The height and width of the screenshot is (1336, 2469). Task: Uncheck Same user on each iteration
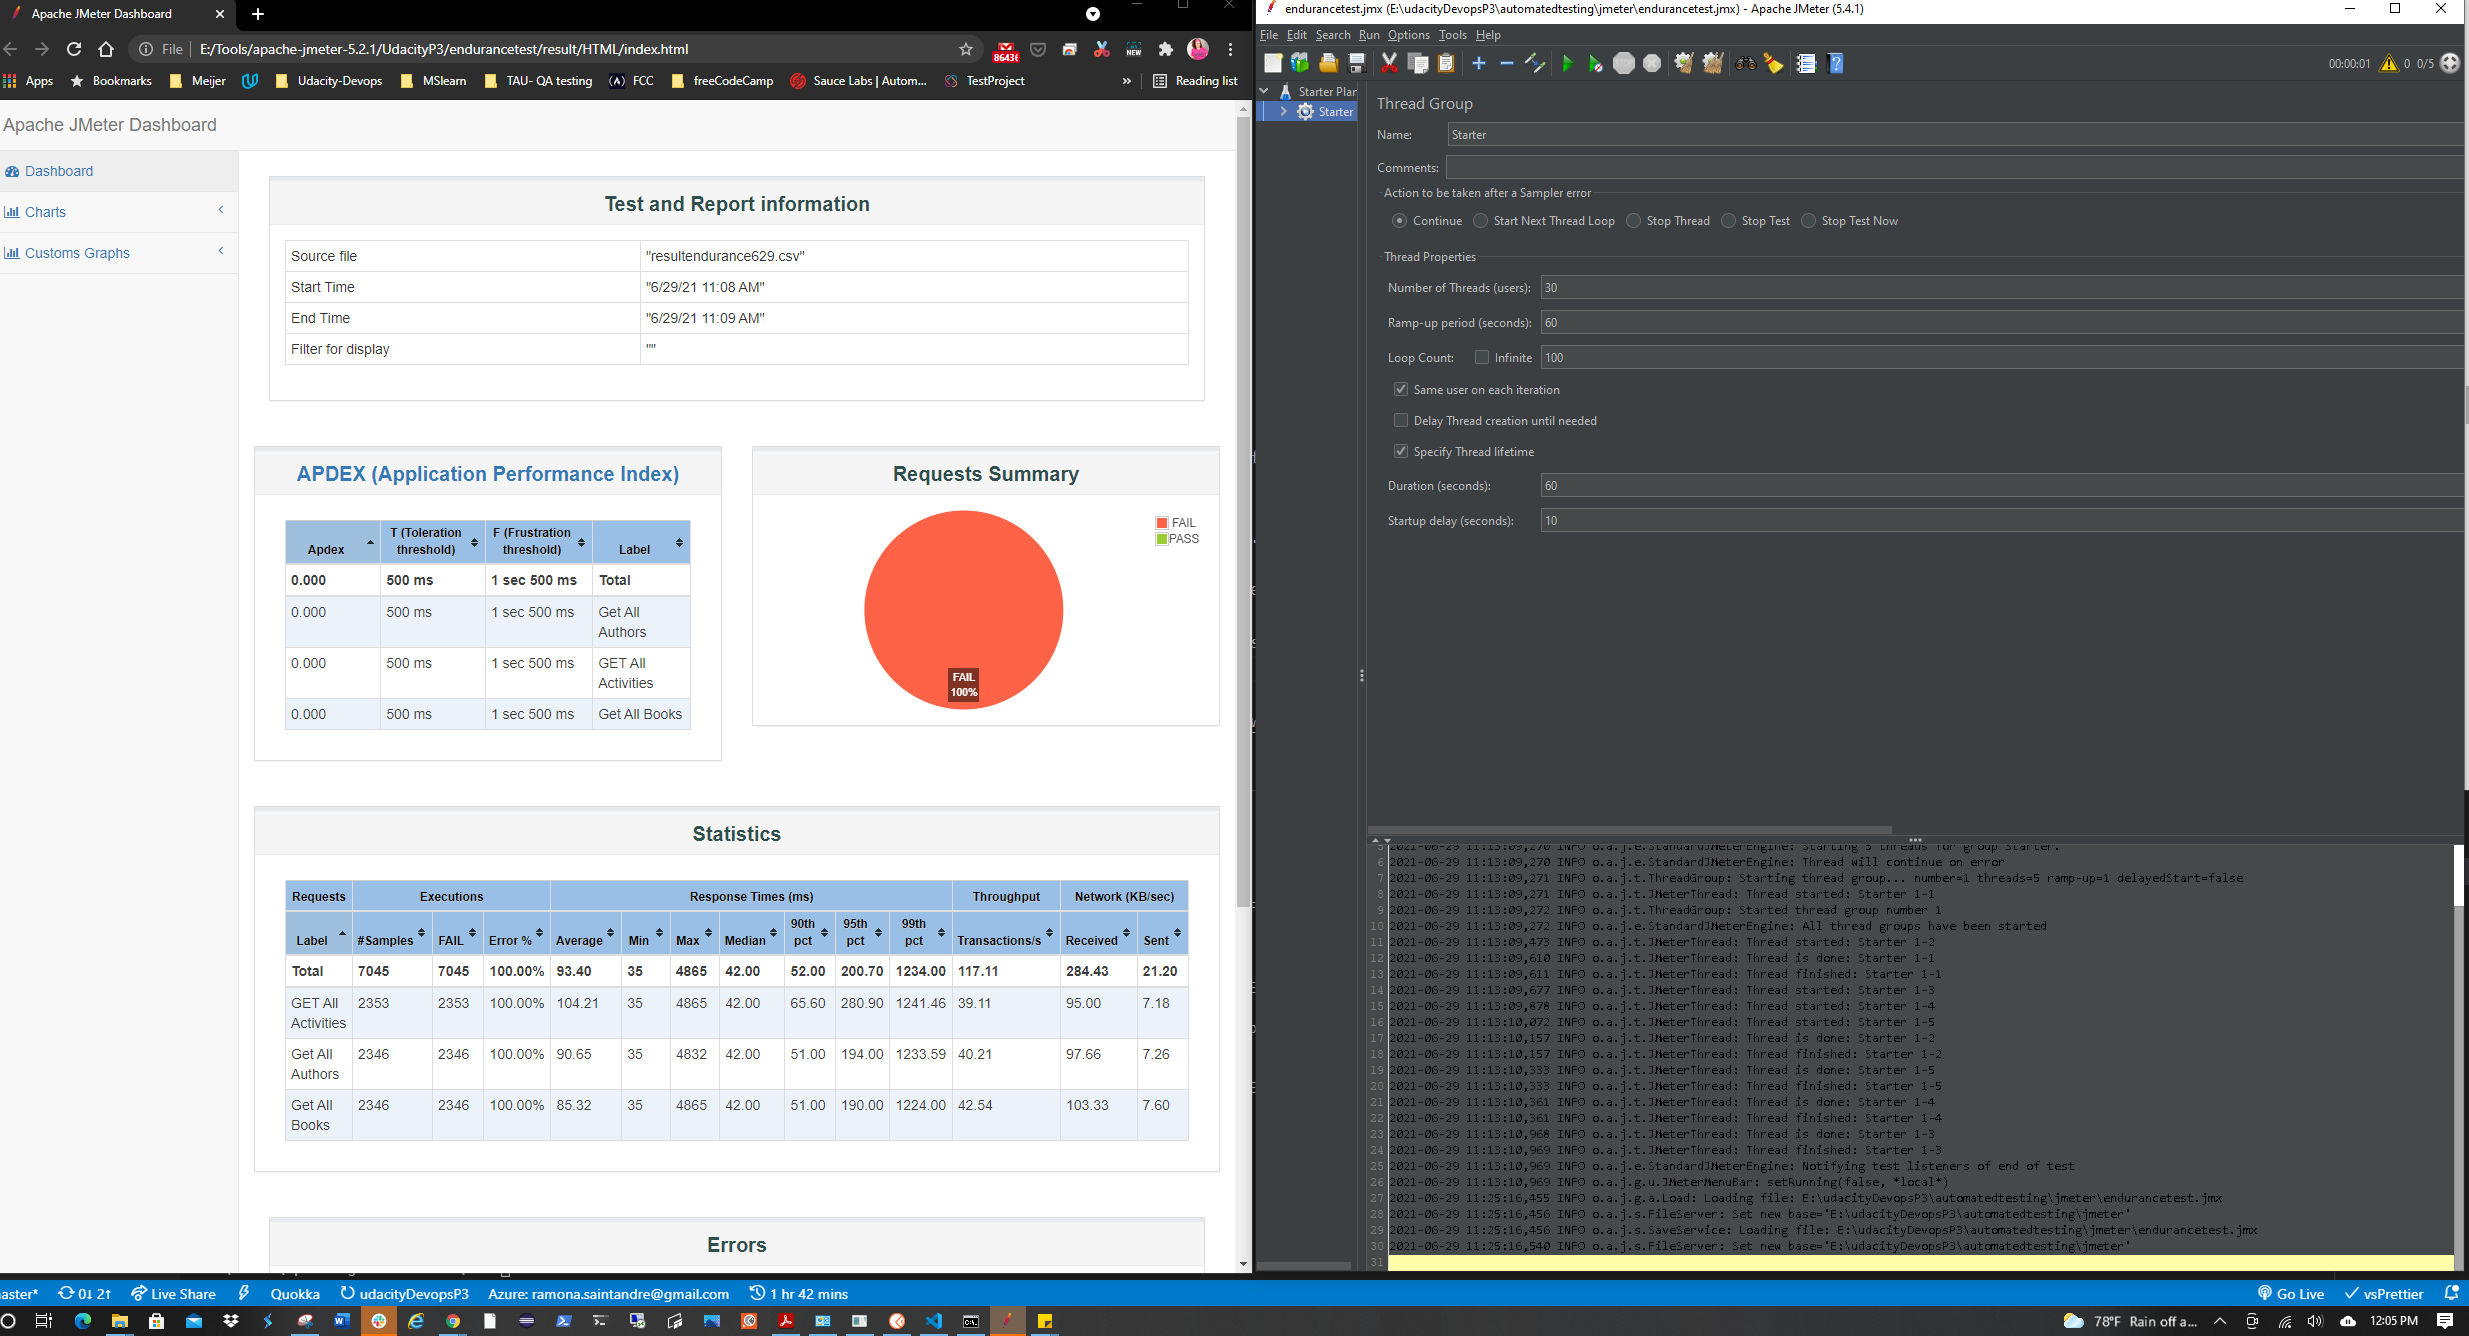1401,389
